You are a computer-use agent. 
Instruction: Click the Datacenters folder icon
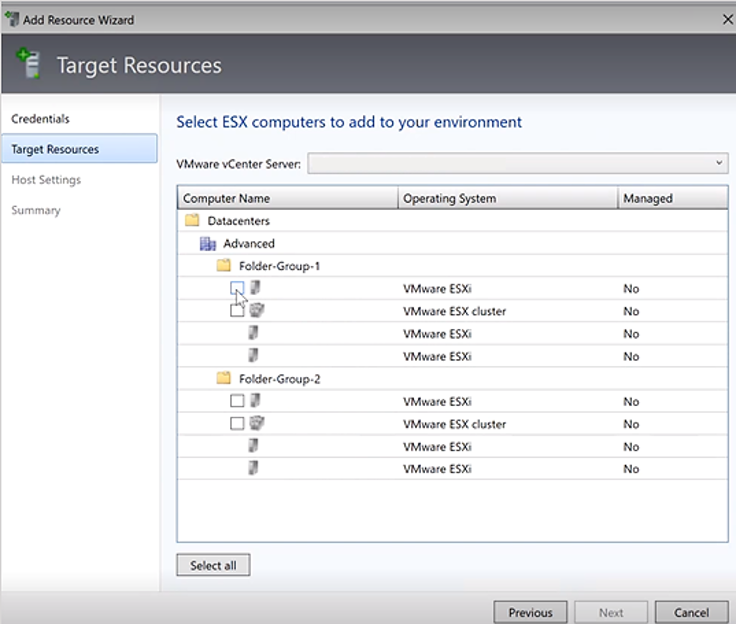point(192,220)
